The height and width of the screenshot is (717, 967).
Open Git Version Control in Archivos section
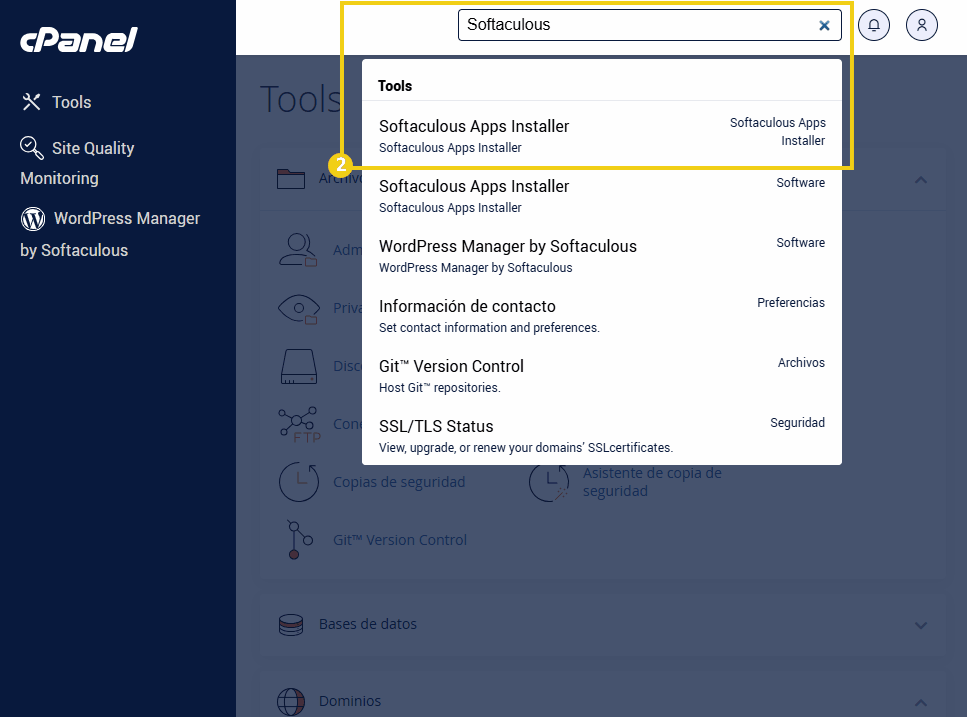tap(400, 540)
